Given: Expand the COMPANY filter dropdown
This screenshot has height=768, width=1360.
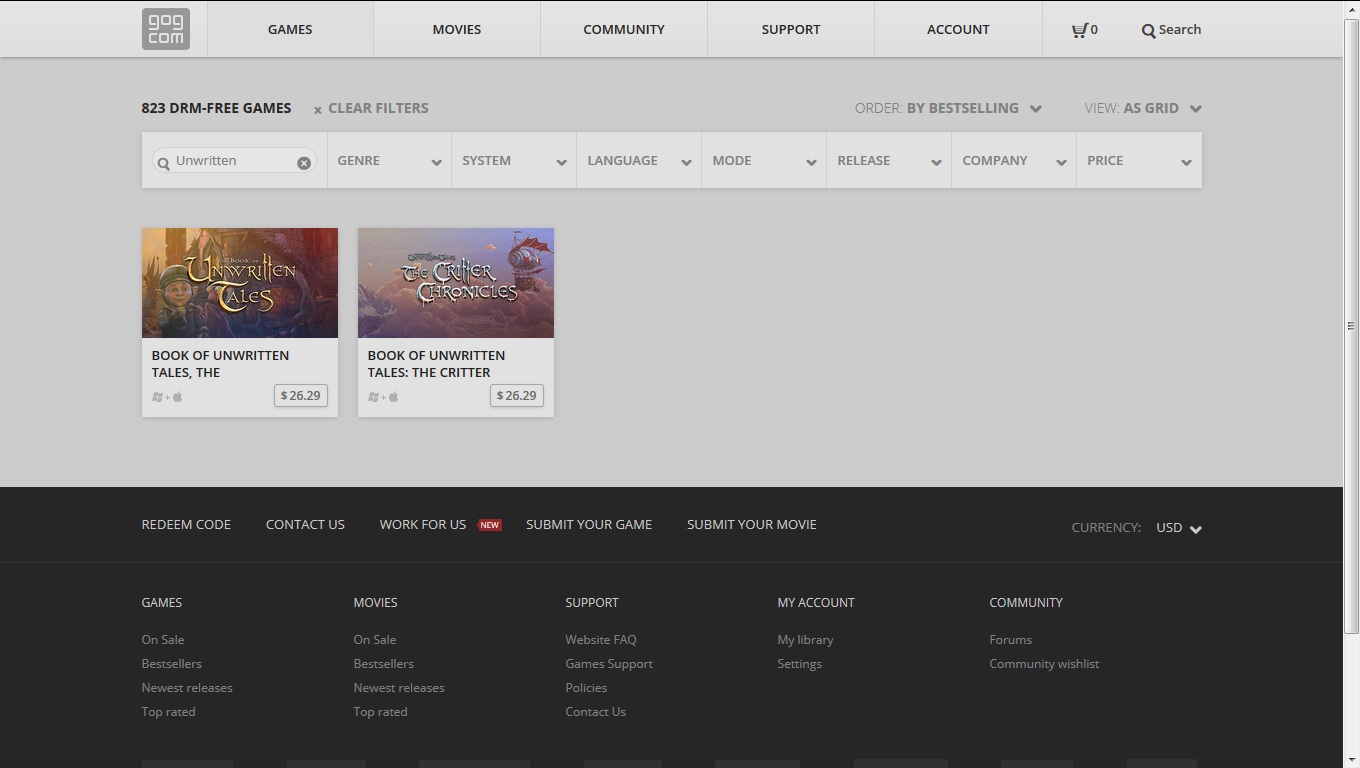Looking at the screenshot, I should [1014, 160].
